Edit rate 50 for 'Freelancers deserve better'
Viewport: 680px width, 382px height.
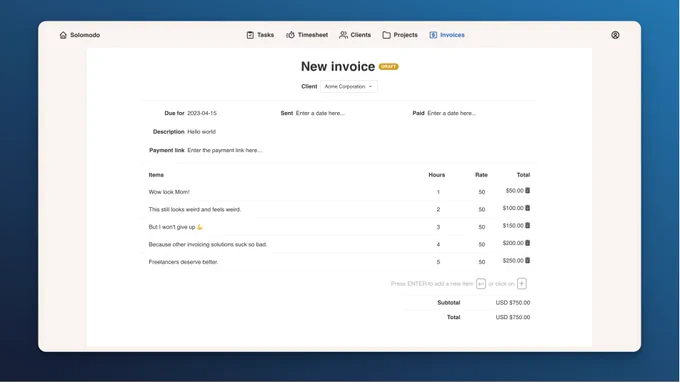(x=482, y=262)
